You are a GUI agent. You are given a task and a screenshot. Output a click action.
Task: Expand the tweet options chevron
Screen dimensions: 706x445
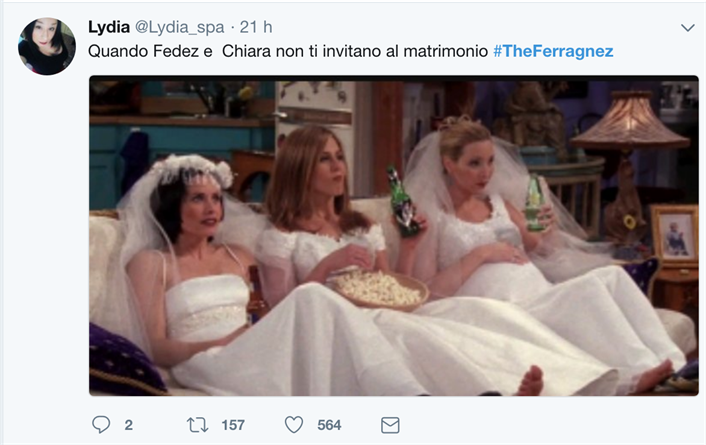coord(688,28)
